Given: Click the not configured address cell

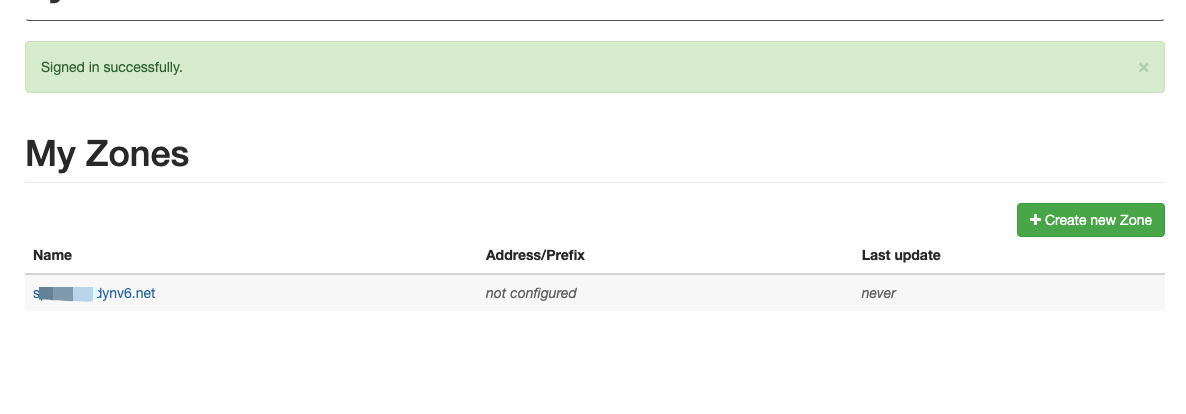Looking at the screenshot, I should pos(530,293).
